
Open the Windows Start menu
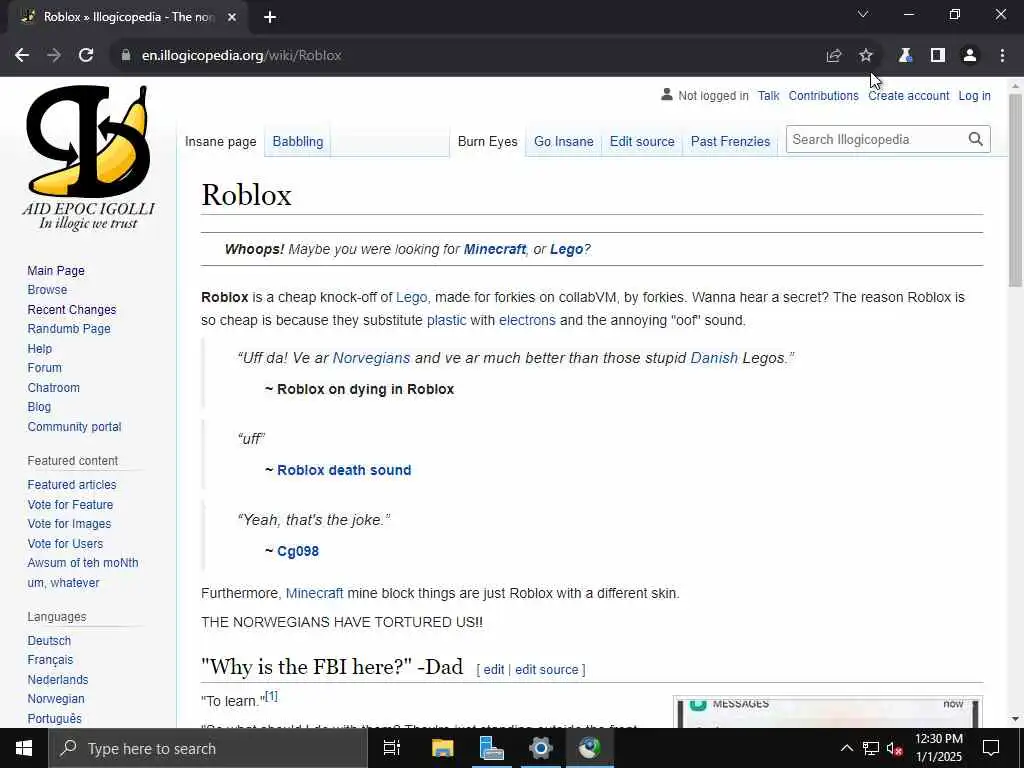pos(24,748)
